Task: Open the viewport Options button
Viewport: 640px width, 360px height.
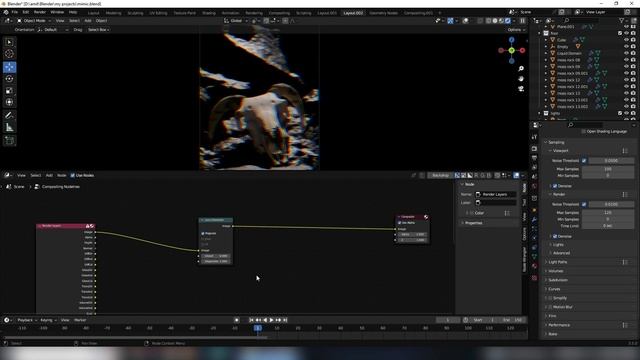Action: 516,30
